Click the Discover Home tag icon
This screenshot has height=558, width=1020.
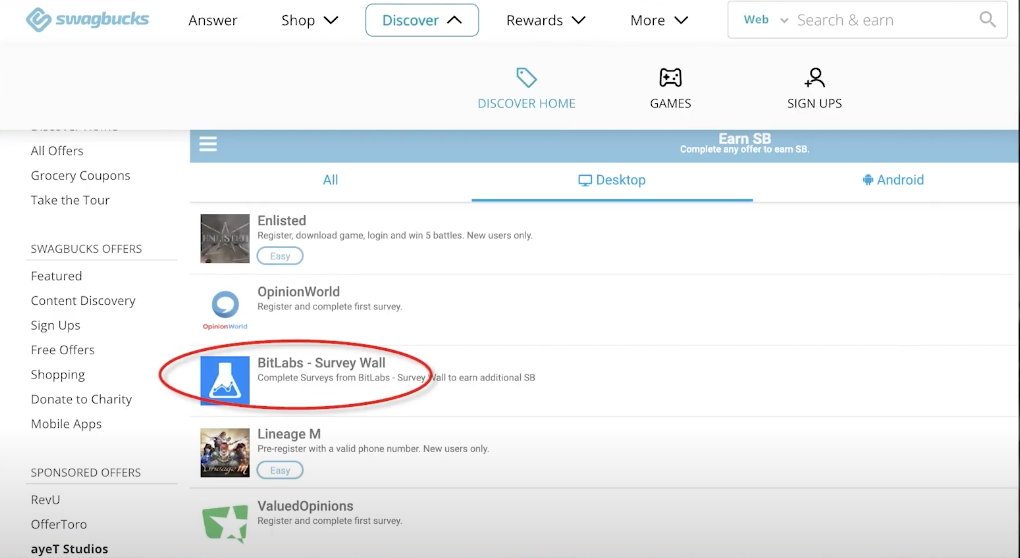(526, 78)
